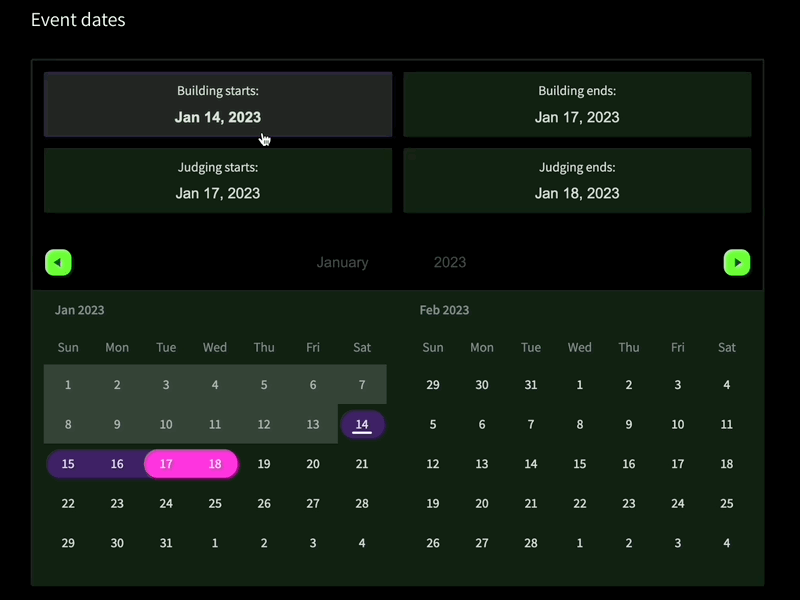Choose January 17 highlighted in pink
This screenshot has height=600, width=800.
166,464
